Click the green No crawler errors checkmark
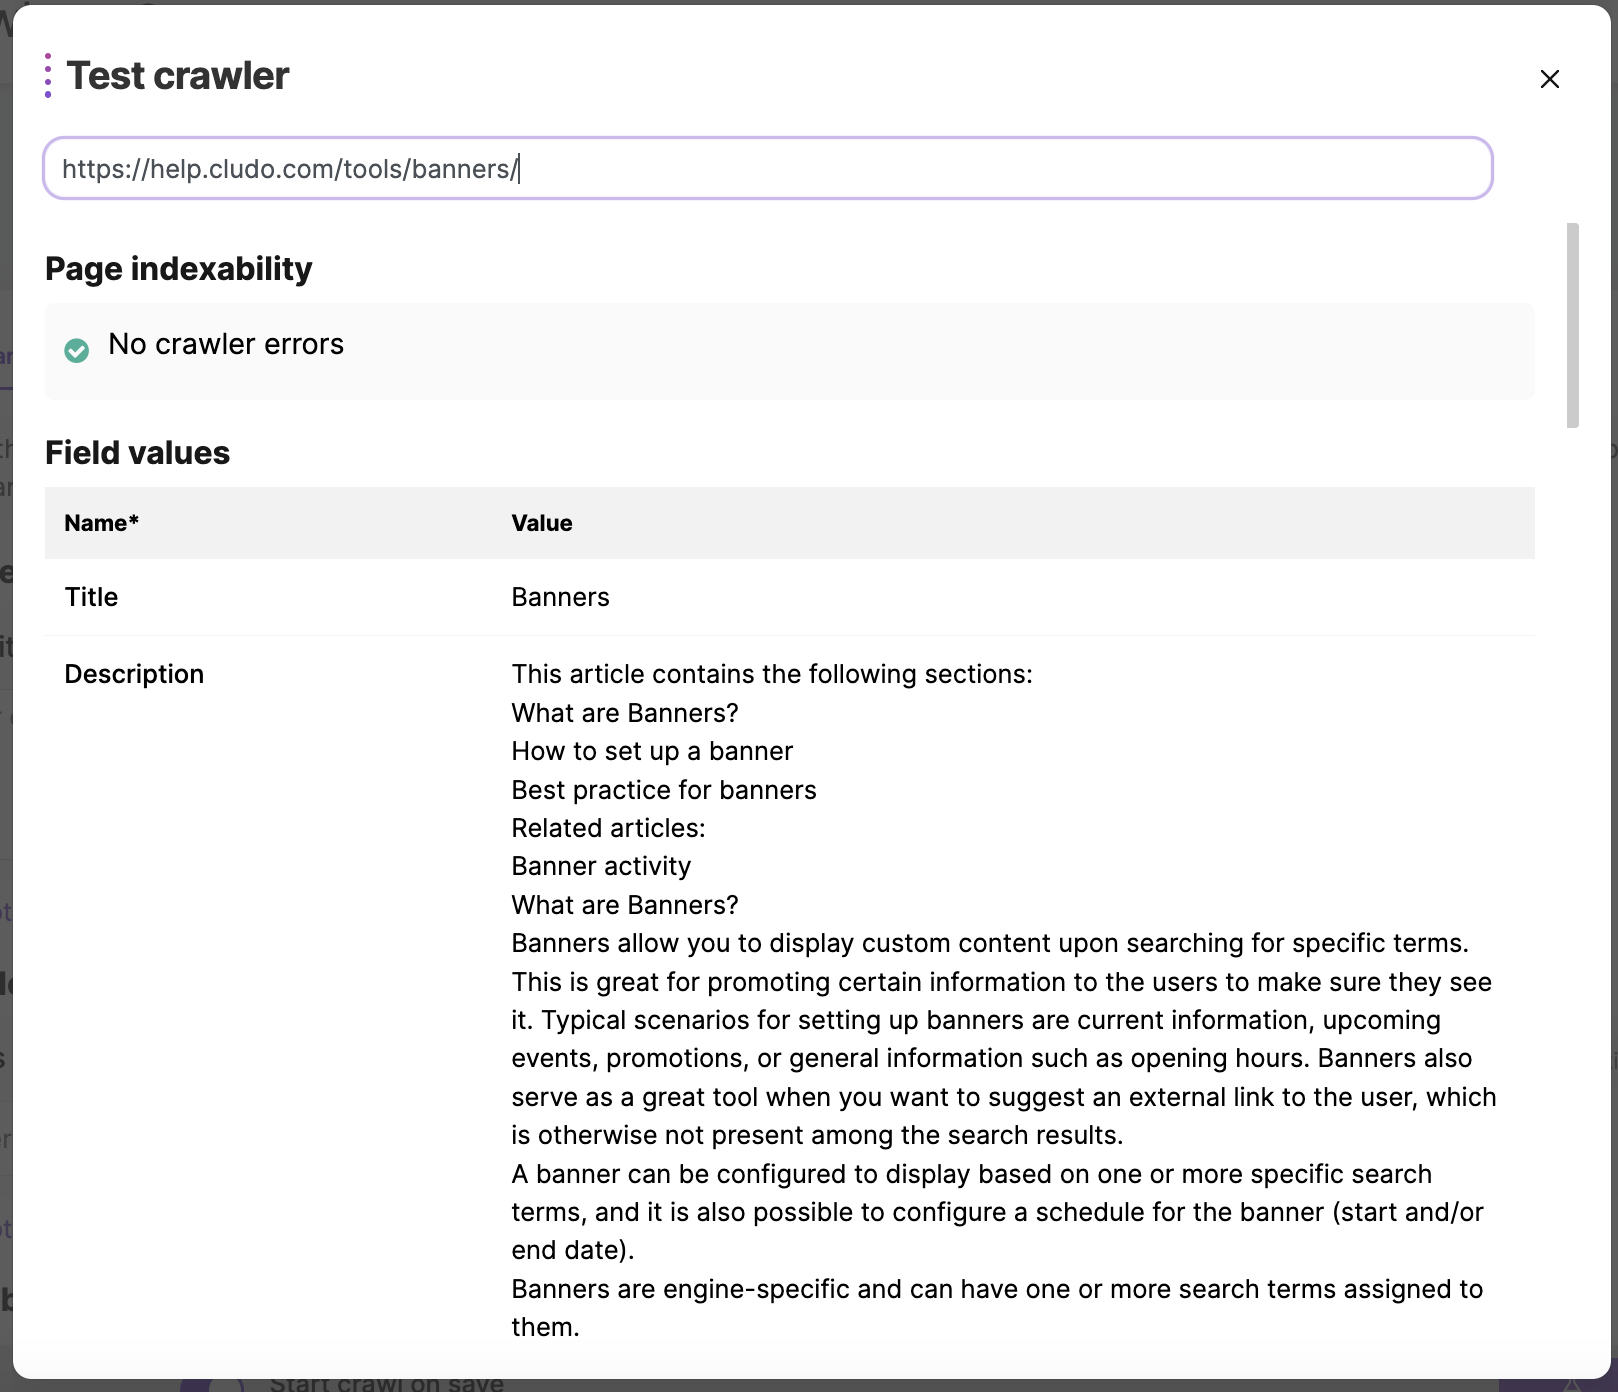Image resolution: width=1618 pixels, height=1392 pixels. pyautogui.click(x=77, y=350)
